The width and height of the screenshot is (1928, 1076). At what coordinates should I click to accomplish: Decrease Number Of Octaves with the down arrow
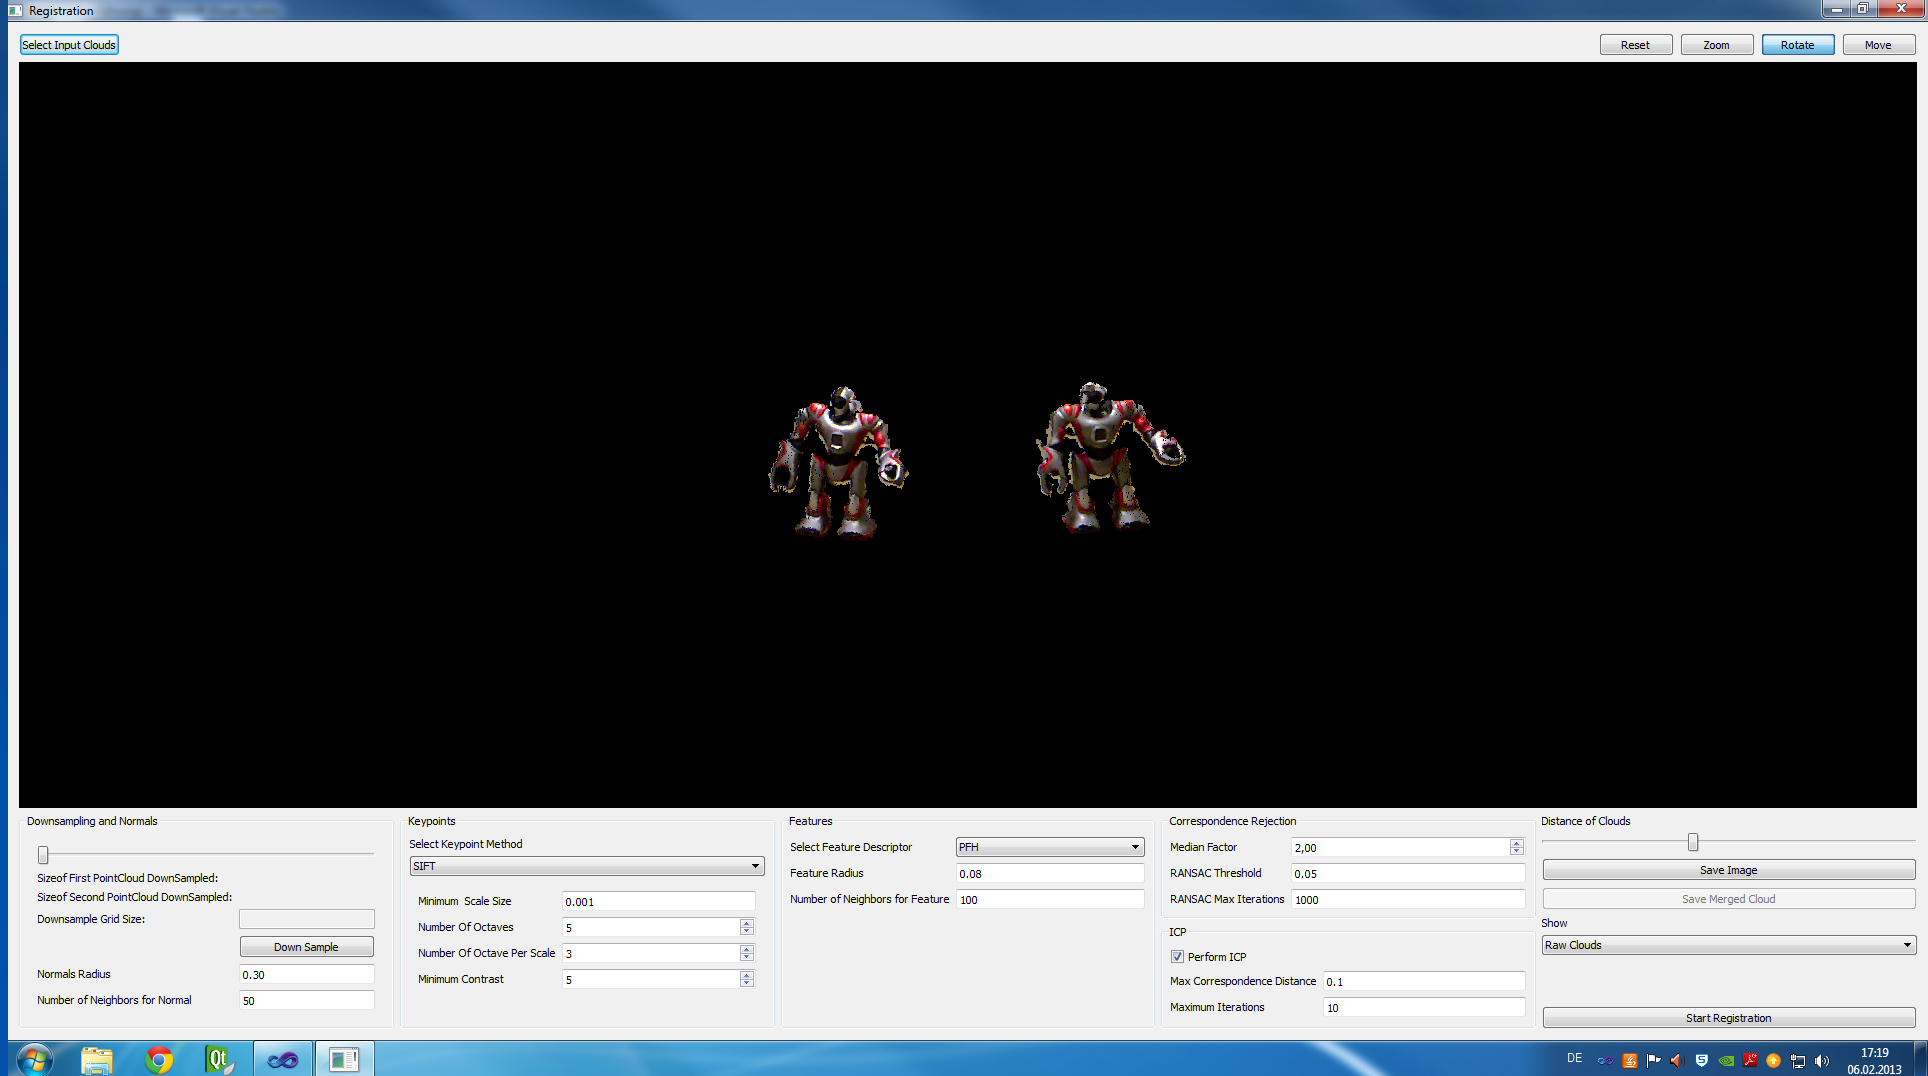click(x=746, y=932)
